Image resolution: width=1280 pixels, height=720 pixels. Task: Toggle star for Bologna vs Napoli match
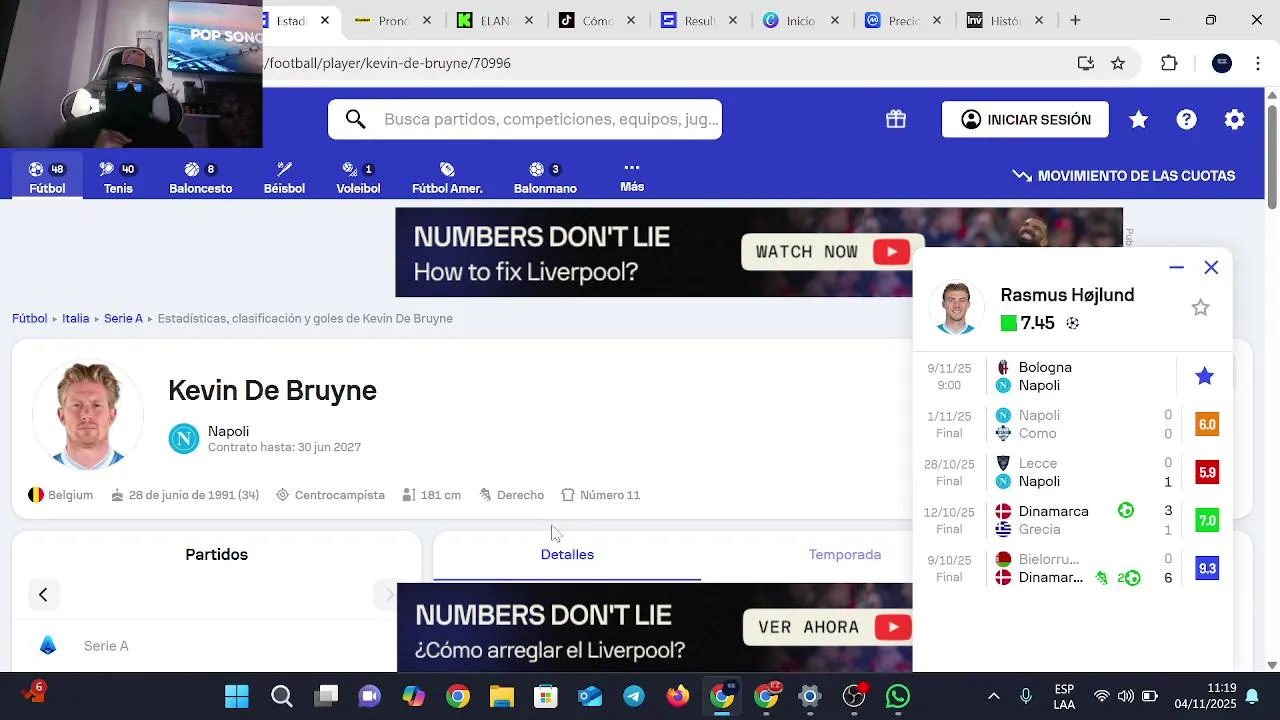click(1204, 376)
